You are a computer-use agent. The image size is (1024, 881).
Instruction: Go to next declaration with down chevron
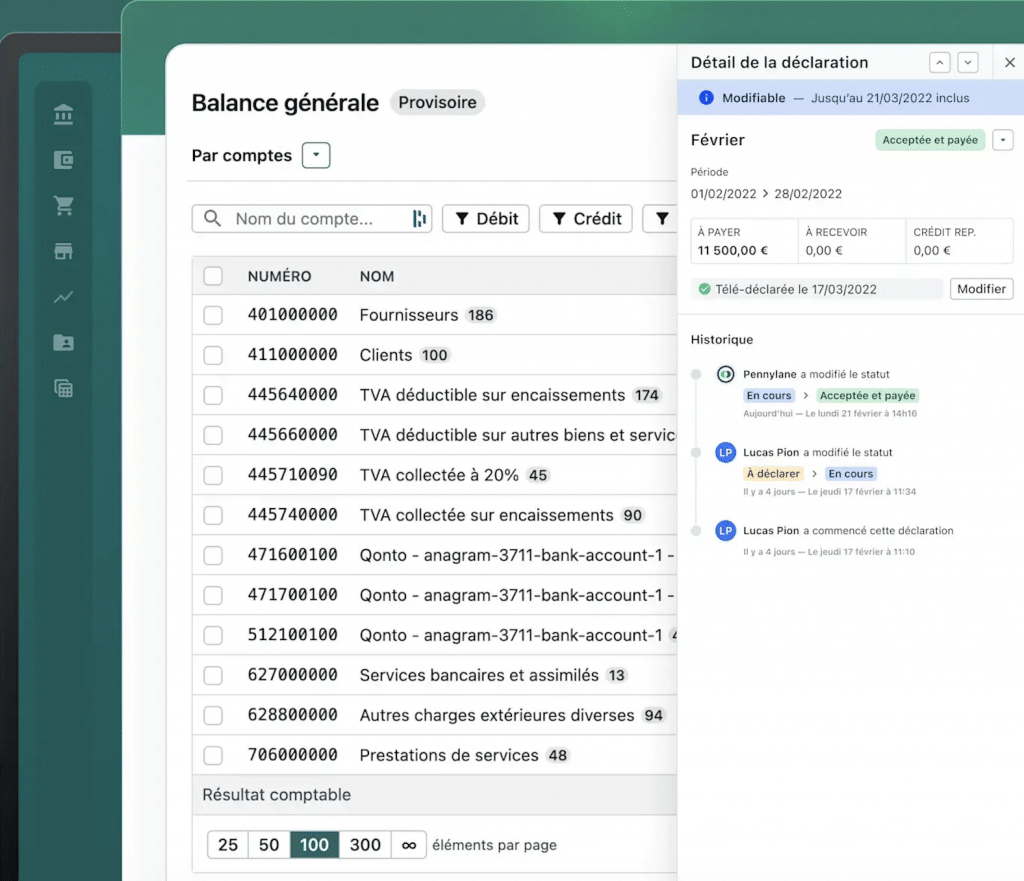[967, 63]
